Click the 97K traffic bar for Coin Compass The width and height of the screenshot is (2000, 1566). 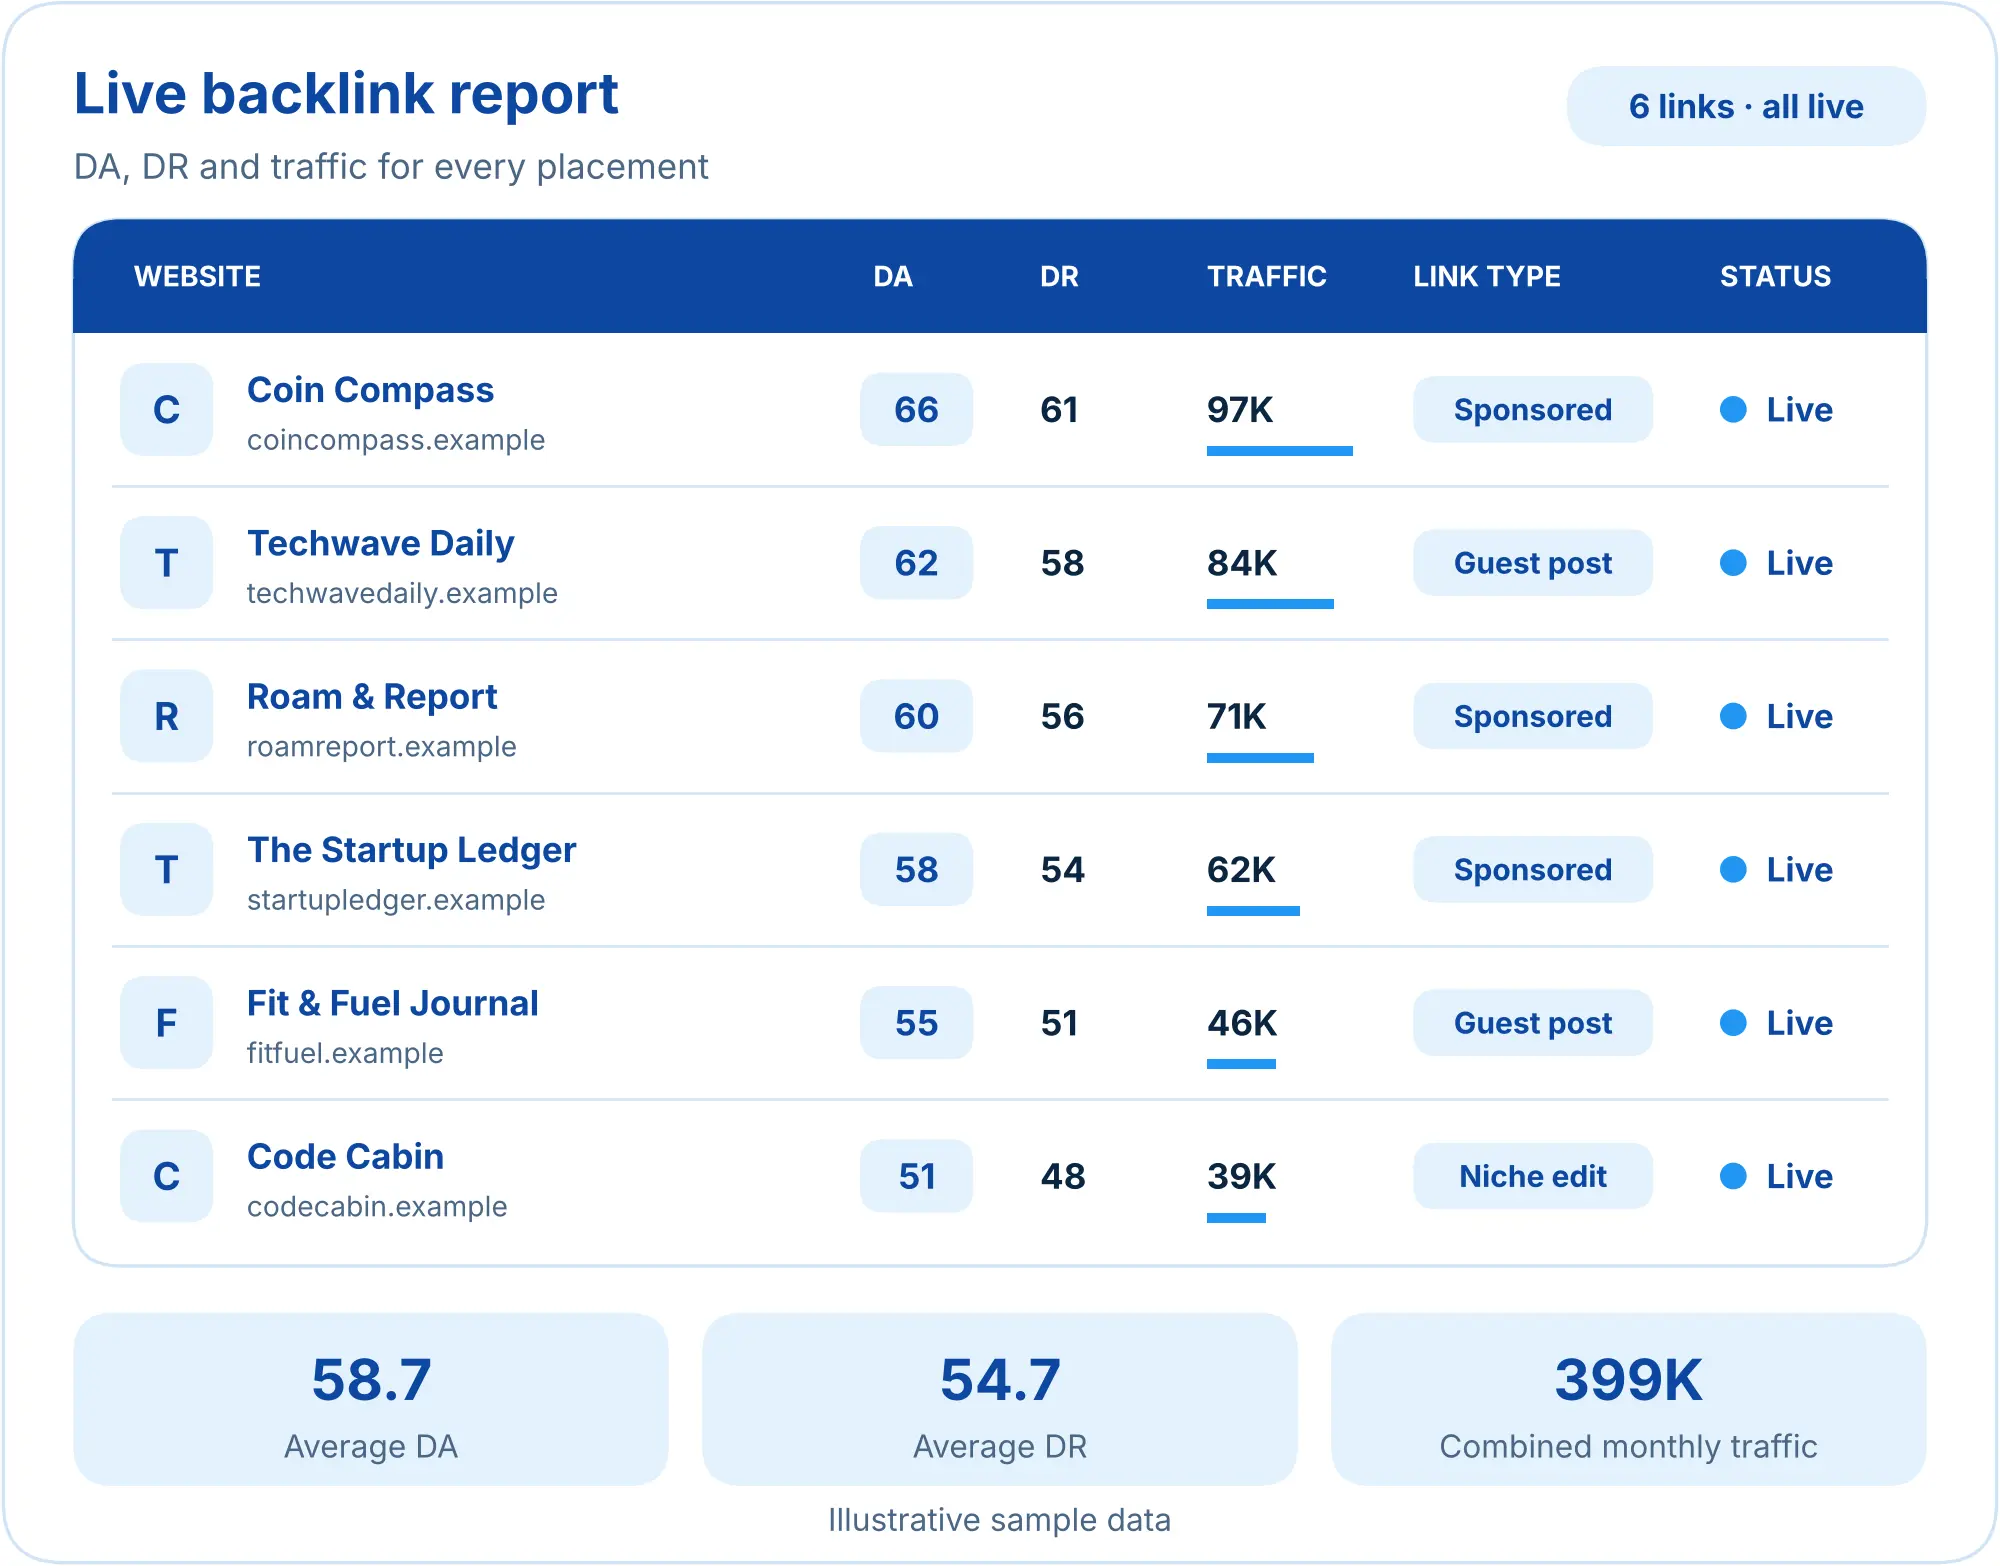[x=1280, y=451]
